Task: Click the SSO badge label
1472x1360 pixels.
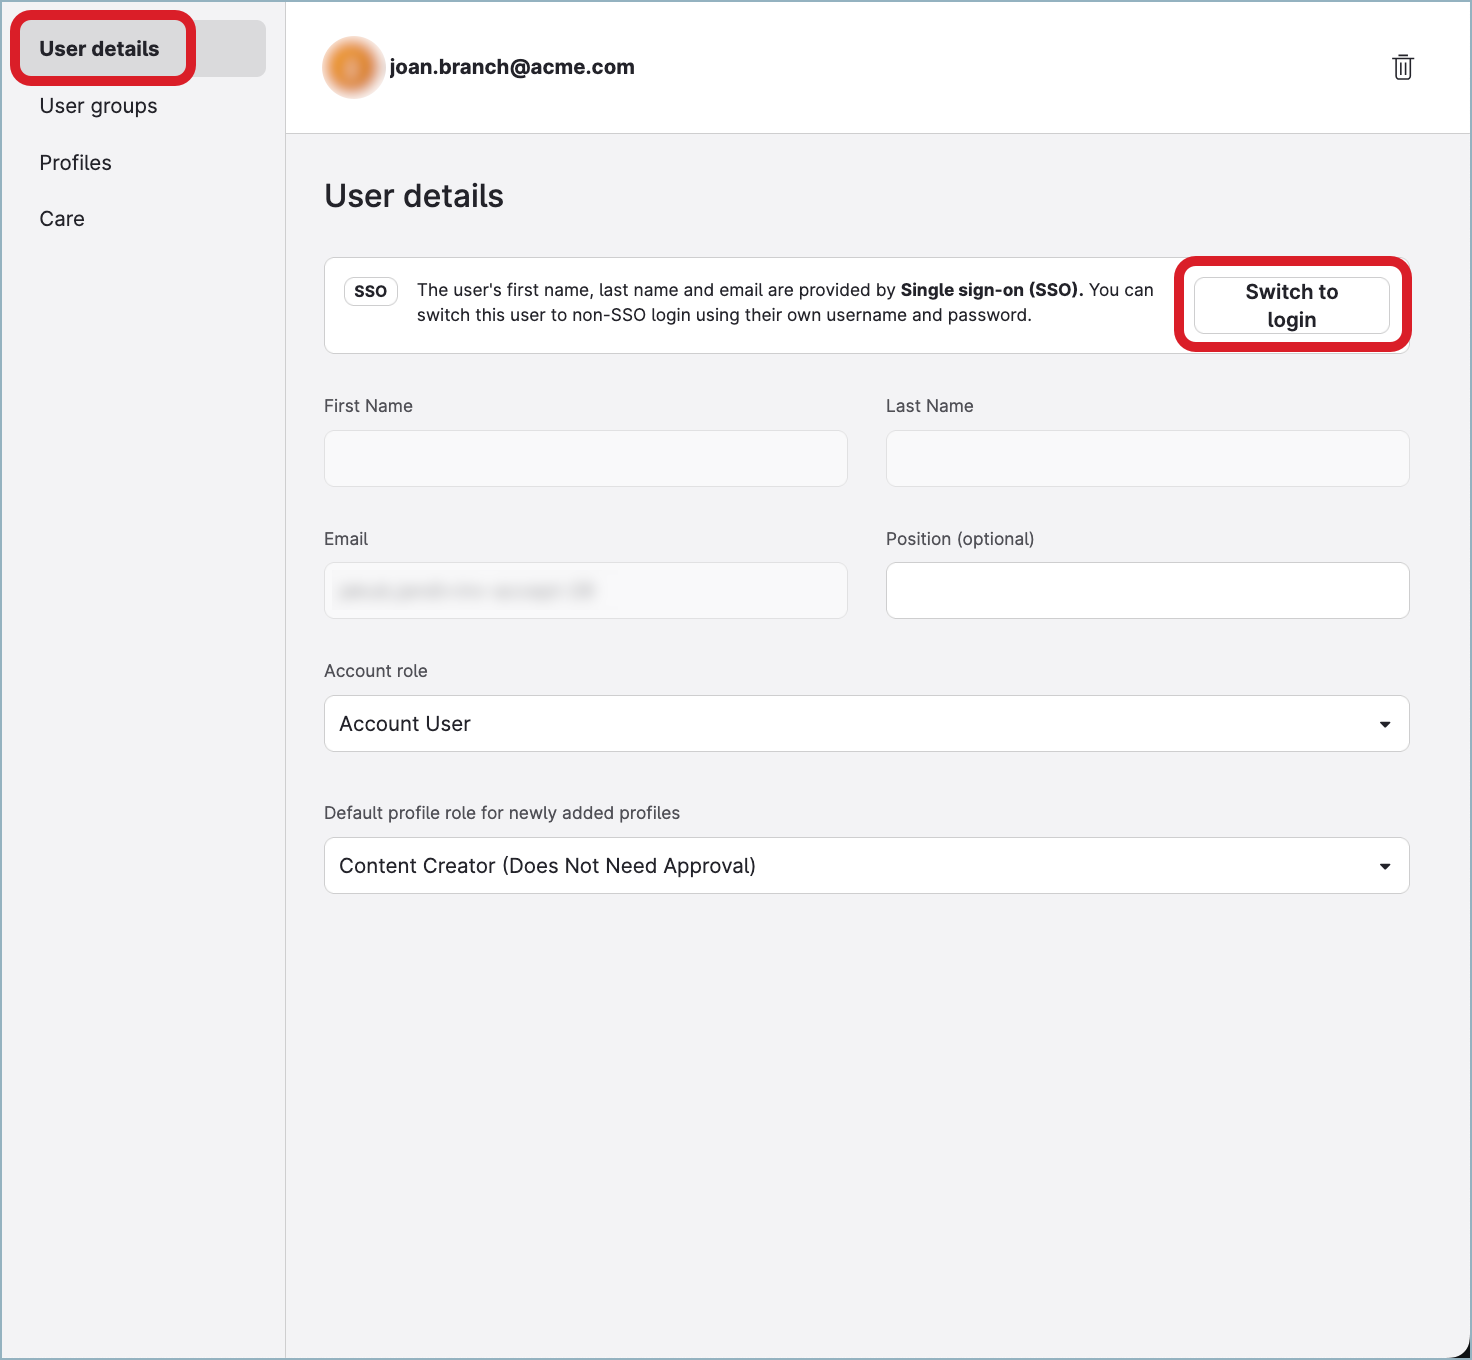Action: click(x=371, y=291)
